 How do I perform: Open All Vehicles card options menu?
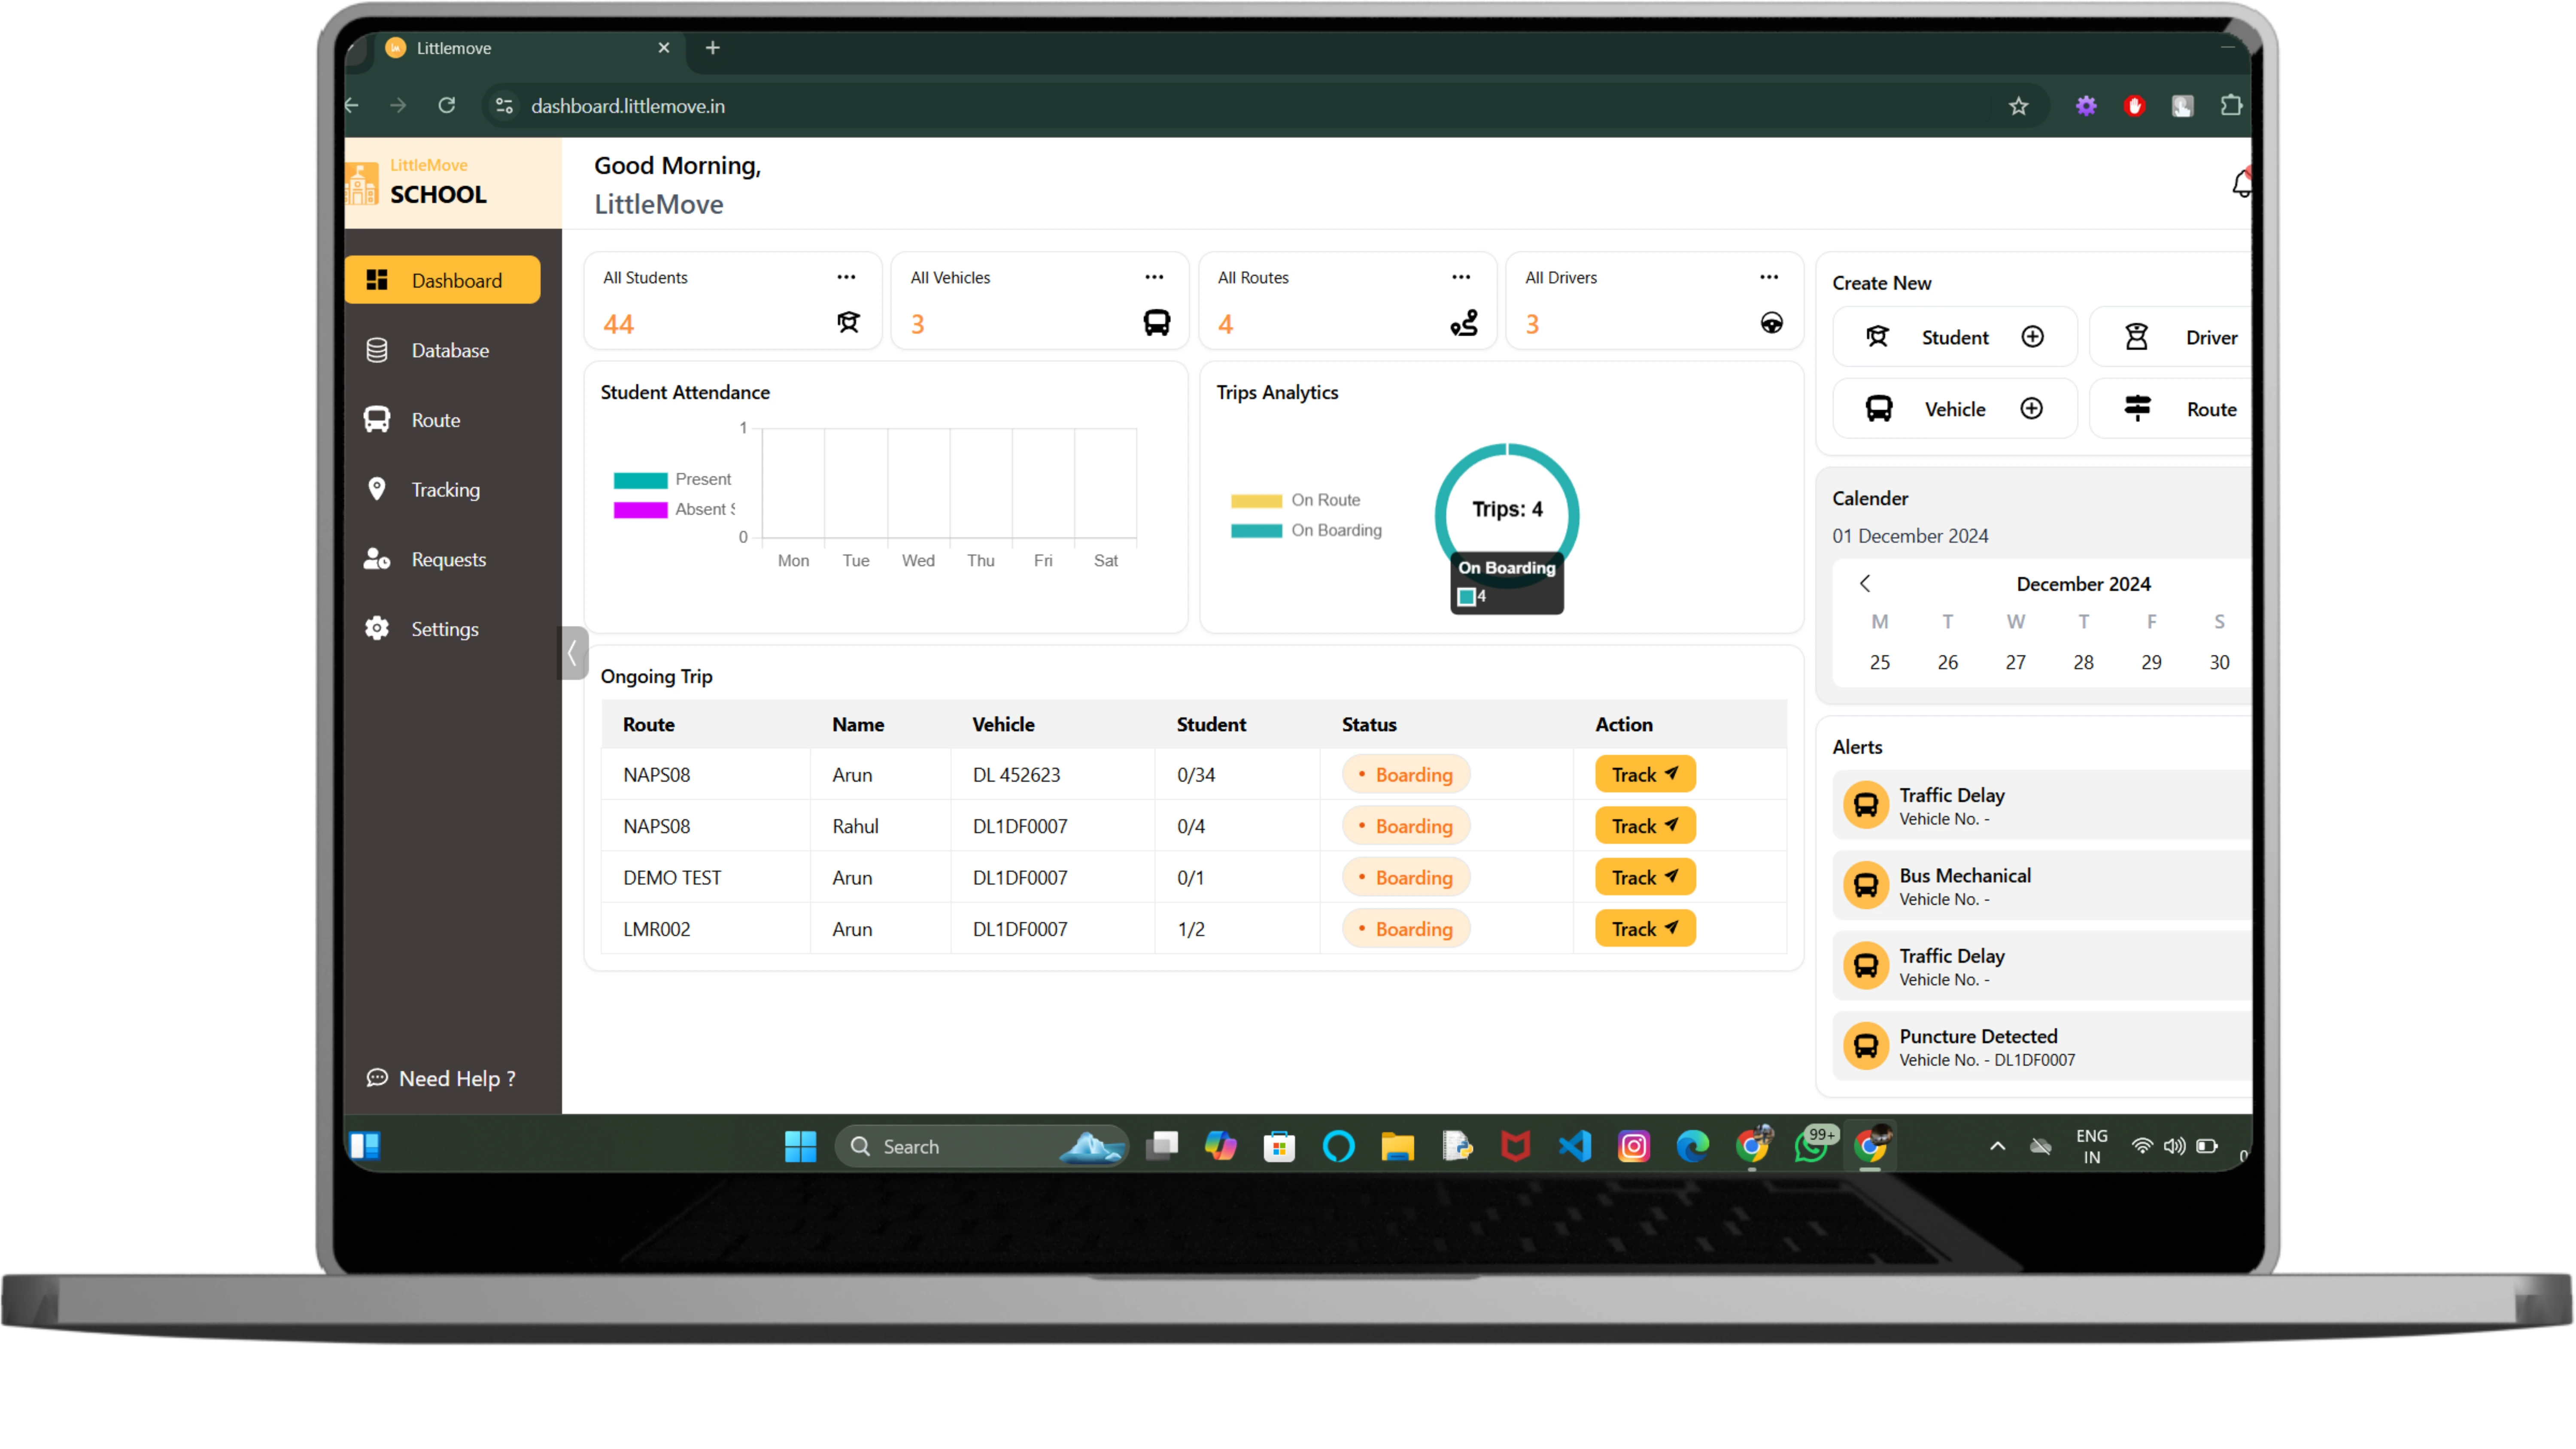1154,277
